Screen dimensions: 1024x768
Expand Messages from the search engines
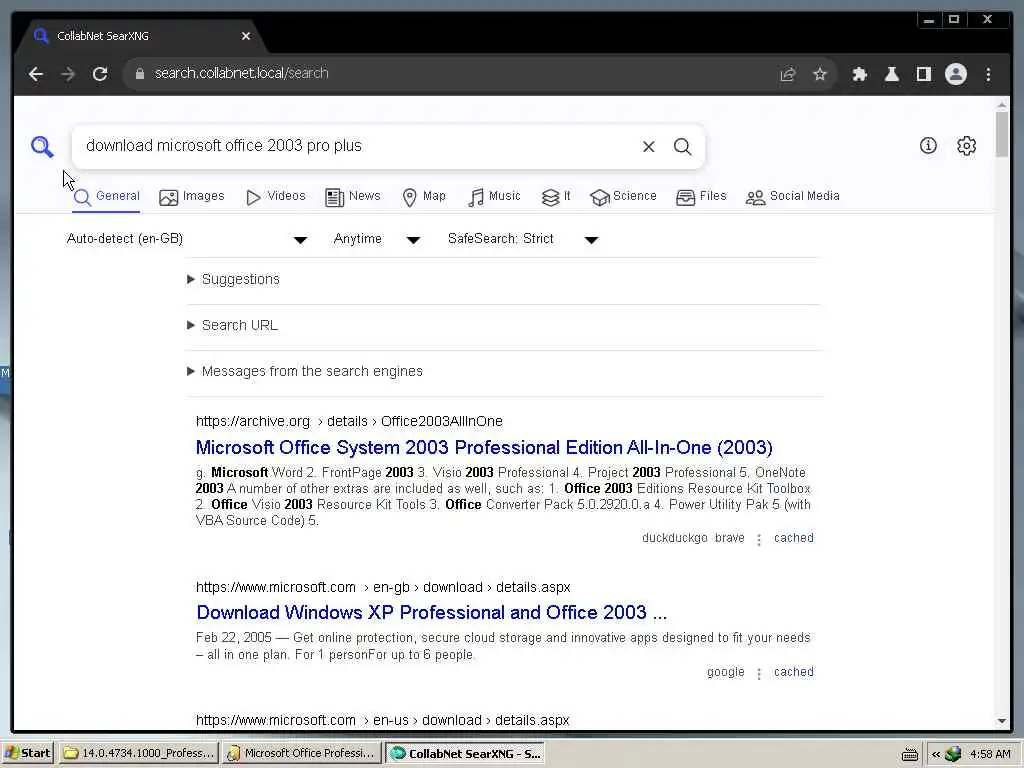coord(305,372)
